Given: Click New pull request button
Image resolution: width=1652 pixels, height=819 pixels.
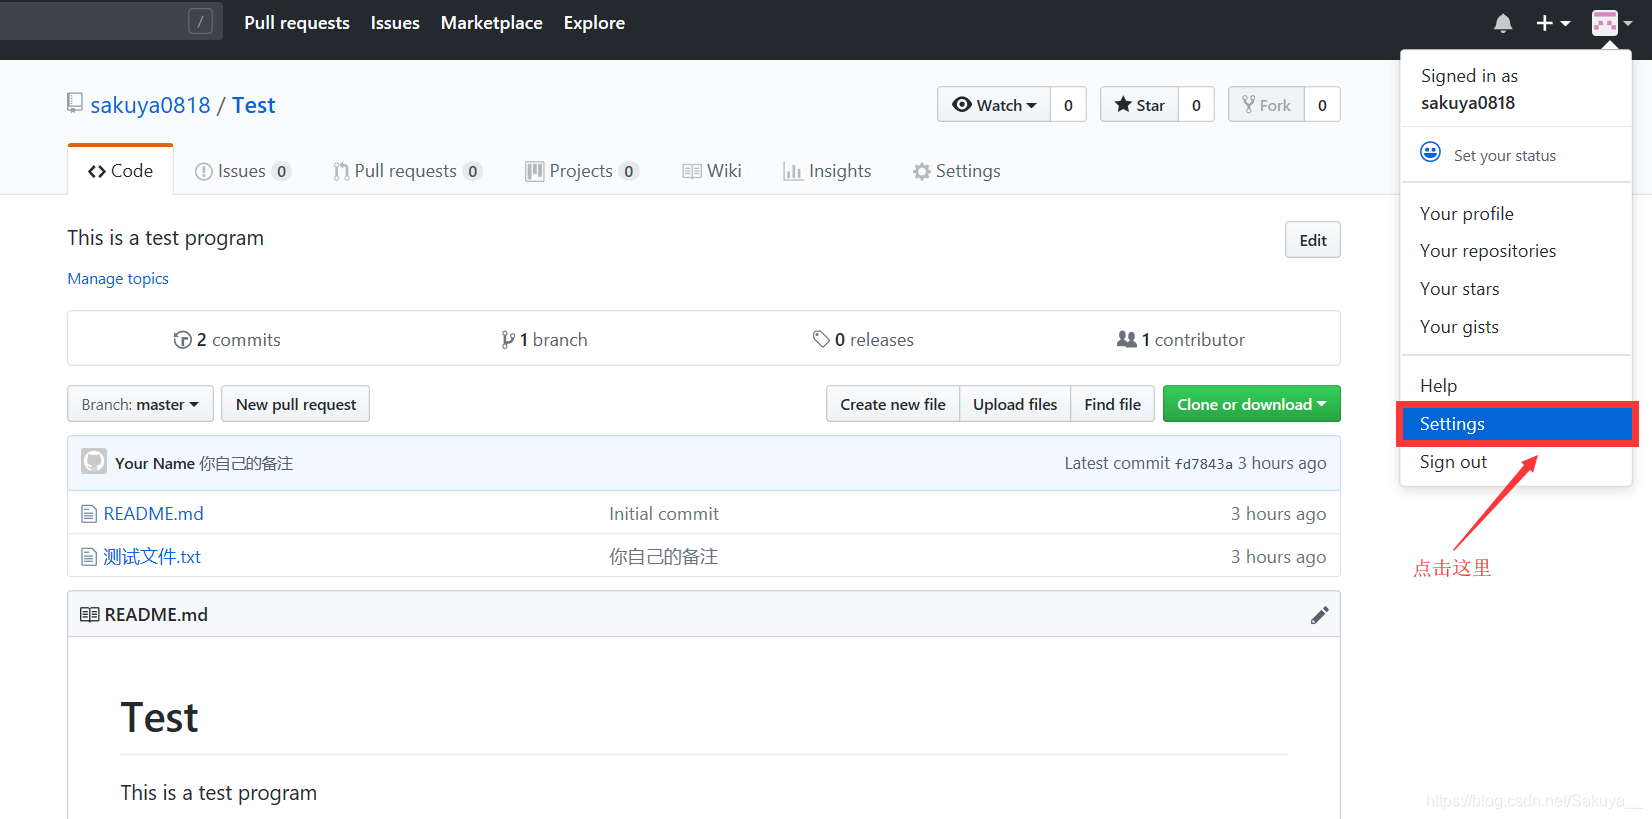Looking at the screenshot, I should click(295, 404).
